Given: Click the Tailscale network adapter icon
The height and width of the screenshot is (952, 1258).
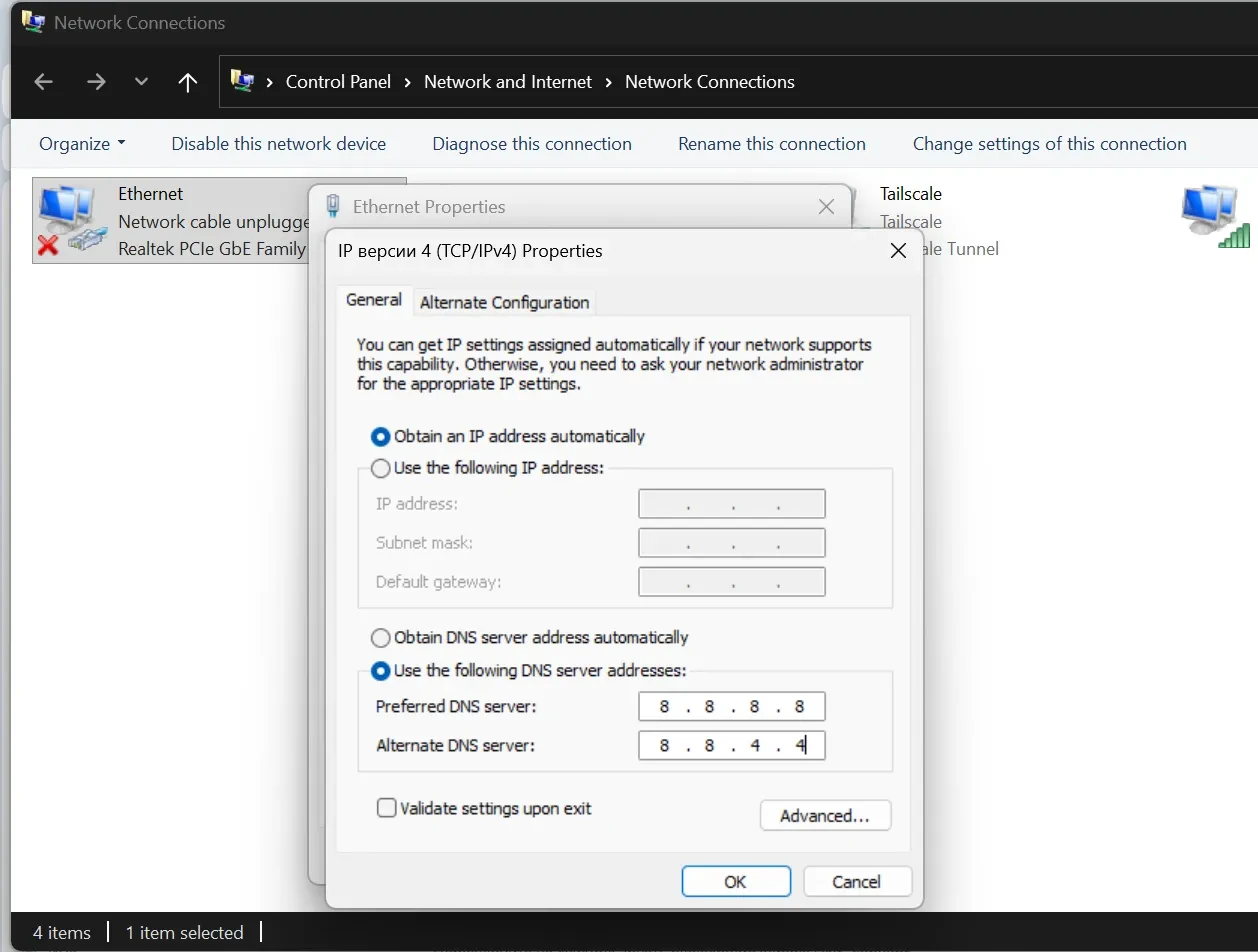Looking at the screenshot, I should 1214,216.
